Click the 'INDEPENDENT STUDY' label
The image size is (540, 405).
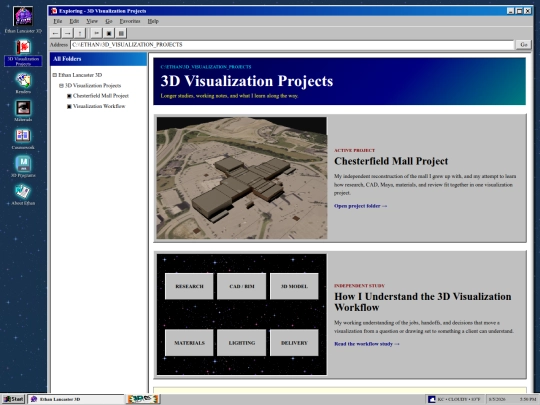tap(359, 286)
